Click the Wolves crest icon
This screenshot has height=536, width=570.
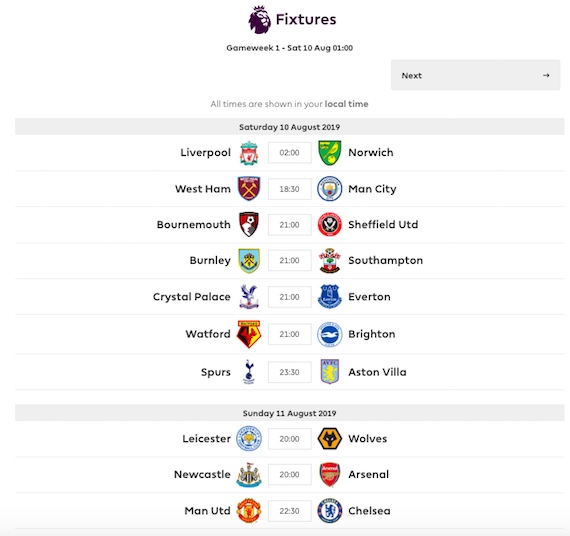(x=330, y=439)
